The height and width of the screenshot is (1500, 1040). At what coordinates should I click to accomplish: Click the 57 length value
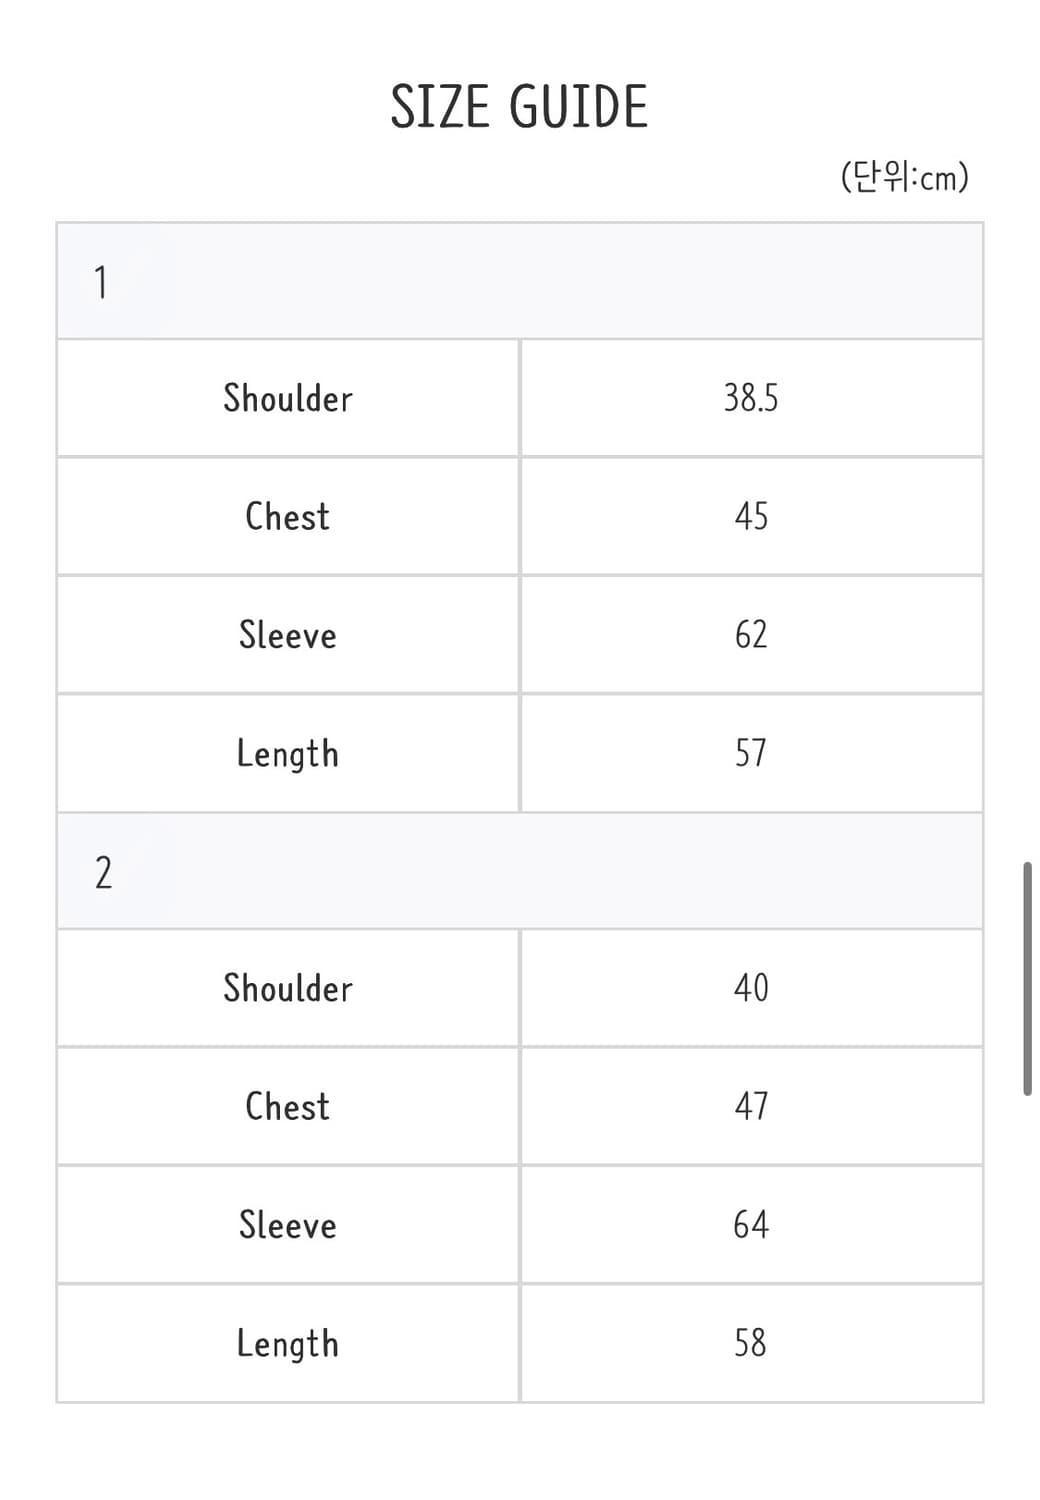click(x=751, y=753)
